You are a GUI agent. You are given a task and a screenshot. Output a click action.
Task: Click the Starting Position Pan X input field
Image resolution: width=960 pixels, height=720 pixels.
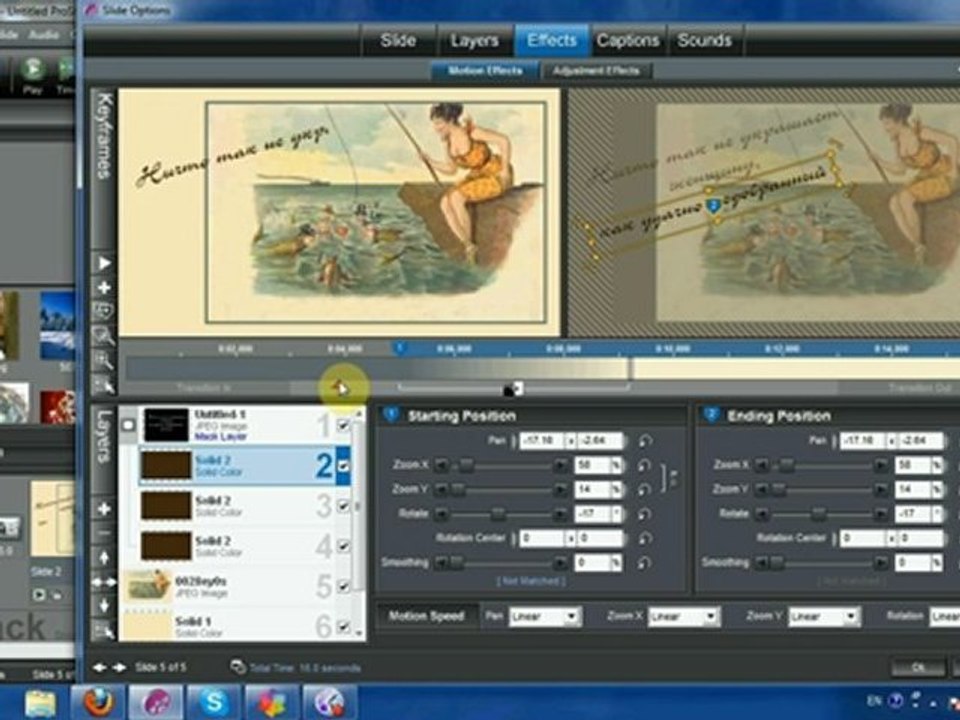(x=542, y=441)
